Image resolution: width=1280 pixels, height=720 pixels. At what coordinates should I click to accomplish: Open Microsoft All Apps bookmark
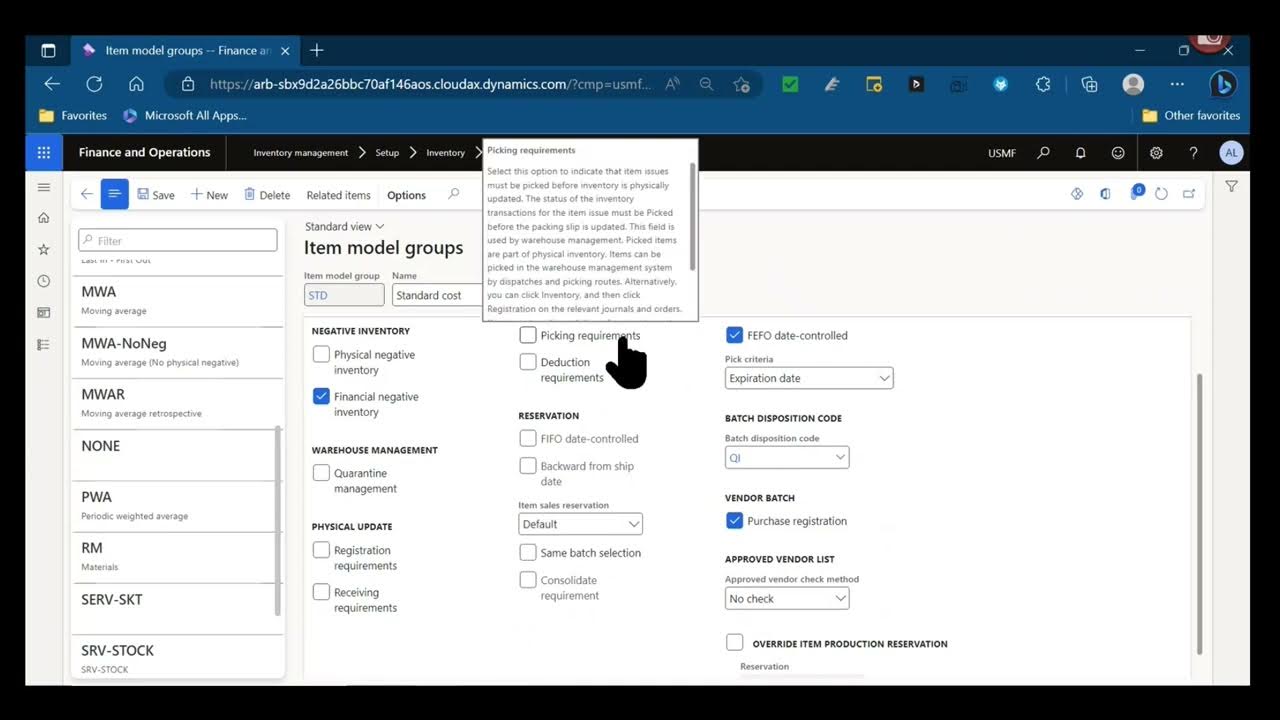[x=185, y=115]
